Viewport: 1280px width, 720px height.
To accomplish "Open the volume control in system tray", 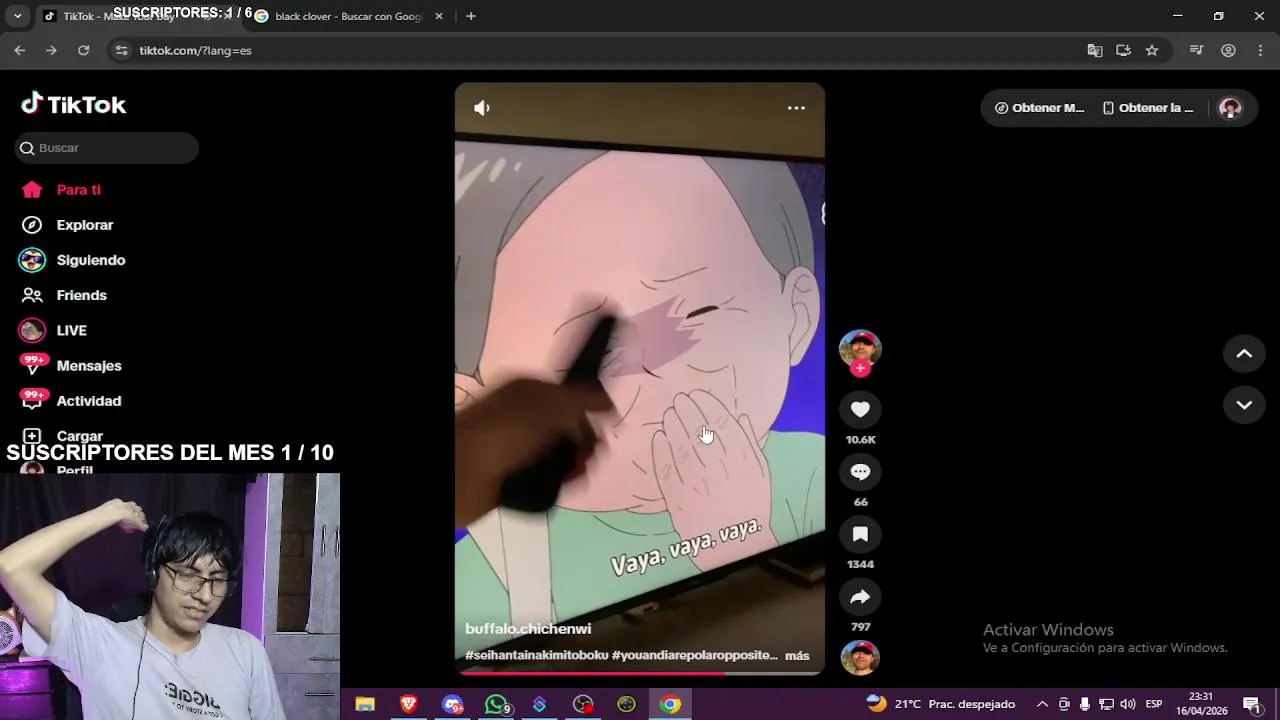I will pos(1128,704).
